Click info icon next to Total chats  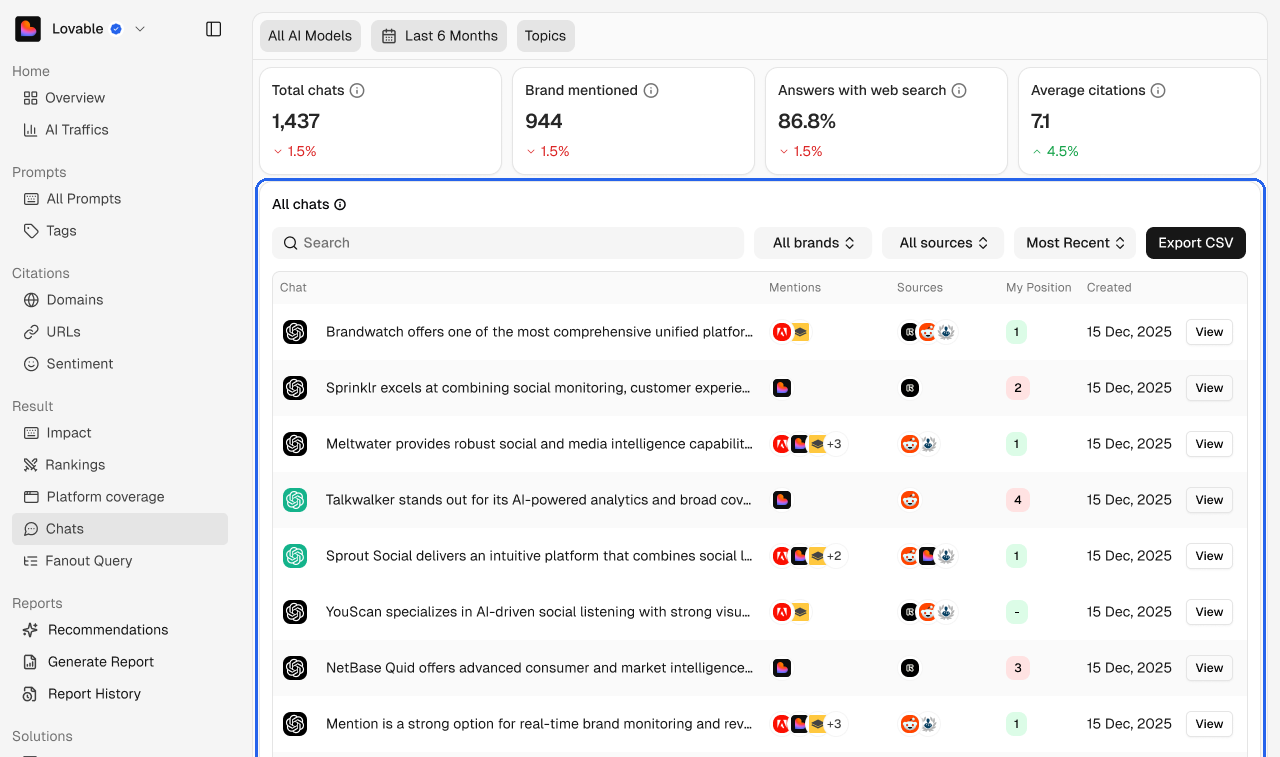pyautogui.click(x=357, y=90)
